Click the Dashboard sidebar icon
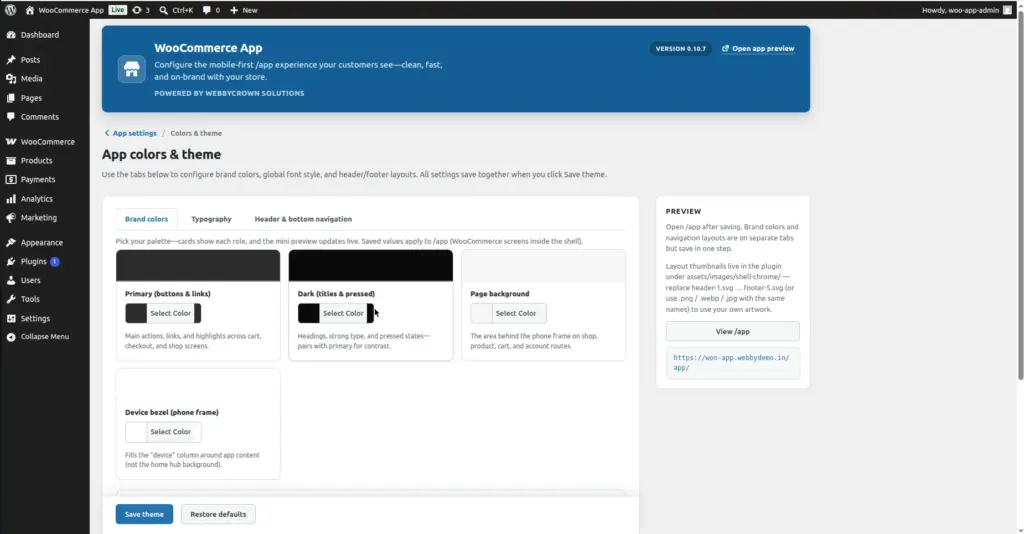 pyautogui.click(x=11, y=35)
